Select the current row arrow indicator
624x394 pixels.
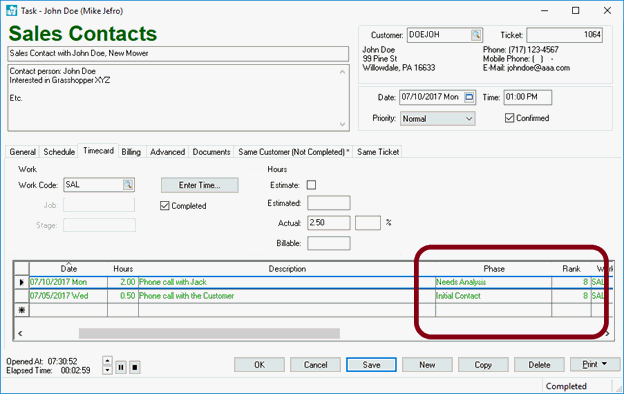click(21, 282)
